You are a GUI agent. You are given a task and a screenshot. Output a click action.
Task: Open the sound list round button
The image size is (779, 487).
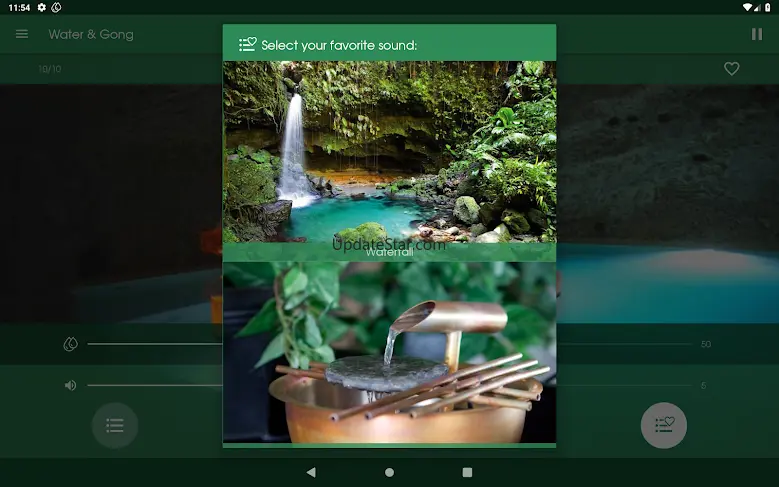pos(115,425)
